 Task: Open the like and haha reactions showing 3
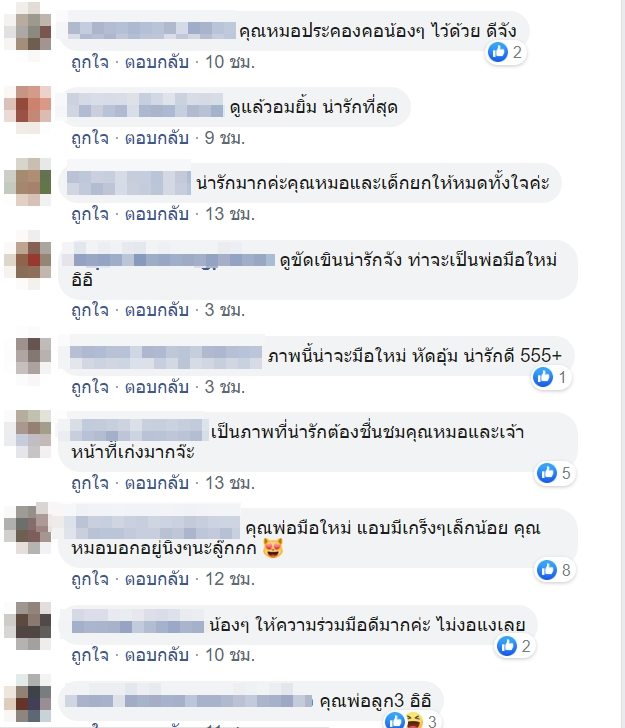[411, 721]
